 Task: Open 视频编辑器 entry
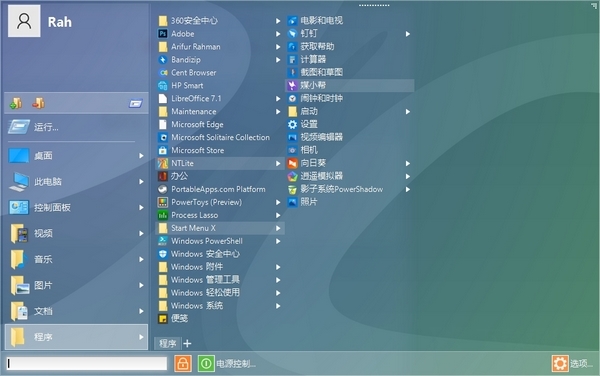click(350, 137)
